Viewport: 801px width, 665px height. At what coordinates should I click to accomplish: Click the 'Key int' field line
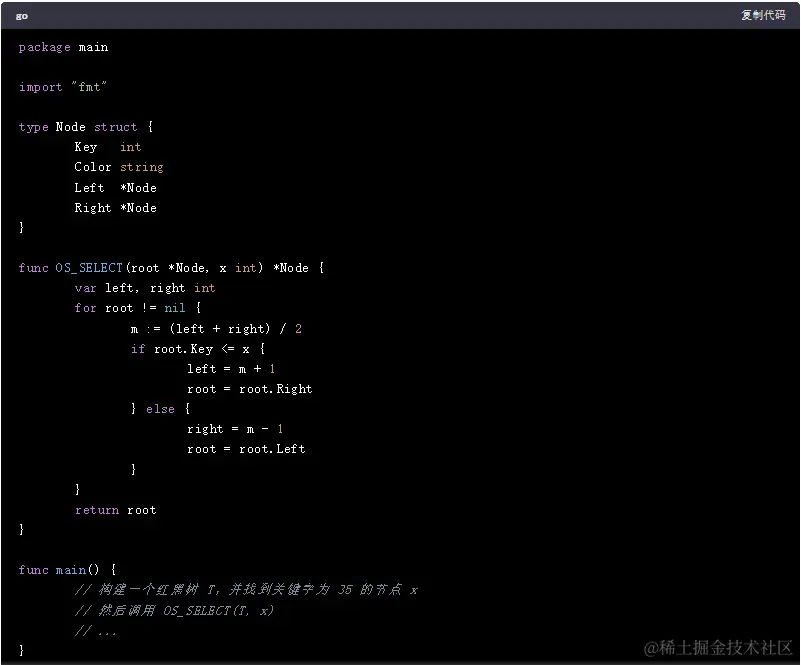(108, 147)
